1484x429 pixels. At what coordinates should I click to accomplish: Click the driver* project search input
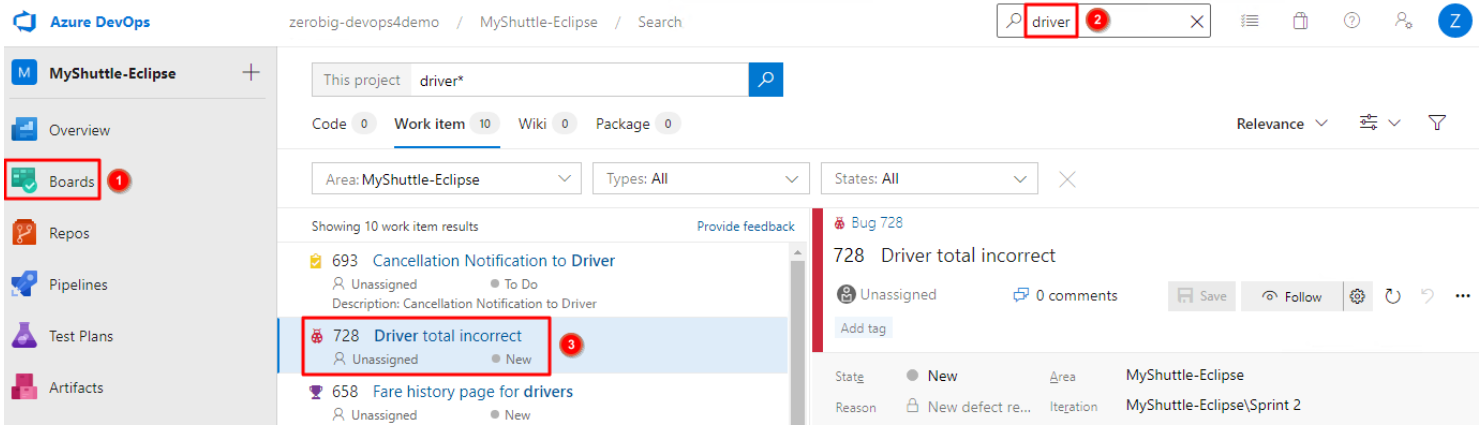click(580, 80)
